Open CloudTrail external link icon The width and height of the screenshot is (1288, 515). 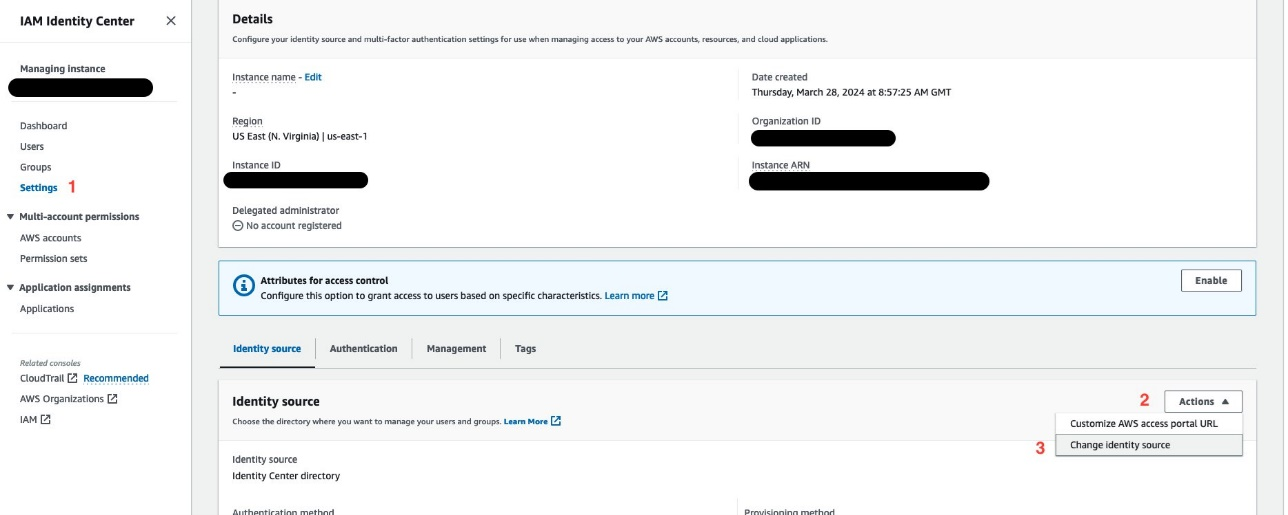coord(73,379)
